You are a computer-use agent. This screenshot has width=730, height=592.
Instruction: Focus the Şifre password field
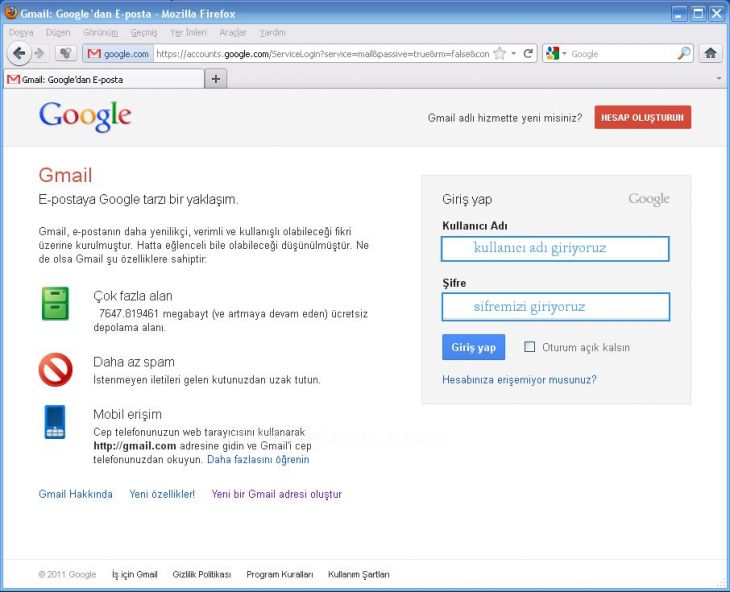coord(555,307)
